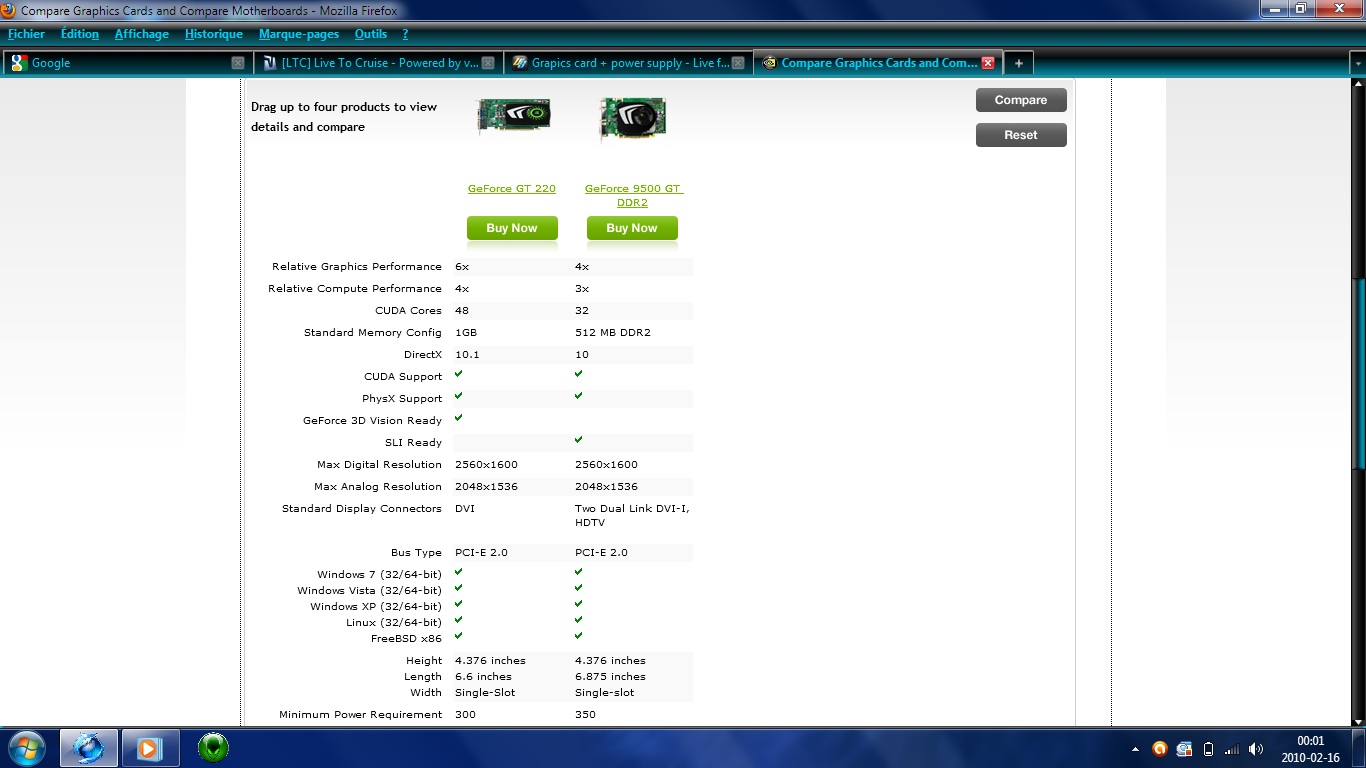This screenshot has width=1366, height=768.
Task: Open the Marque-pages menu
Action: click(x=299, y=34)
